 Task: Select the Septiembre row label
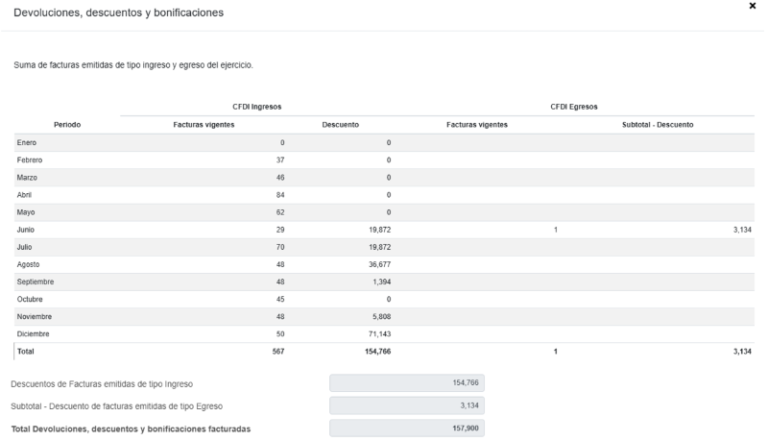click(x=35, y=282)
